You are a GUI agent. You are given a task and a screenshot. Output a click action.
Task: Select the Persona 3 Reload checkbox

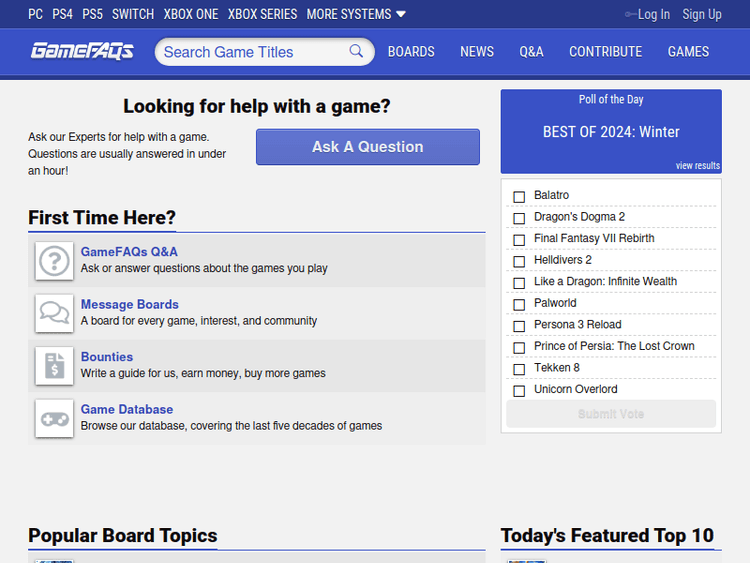click(x=519, y=326)
